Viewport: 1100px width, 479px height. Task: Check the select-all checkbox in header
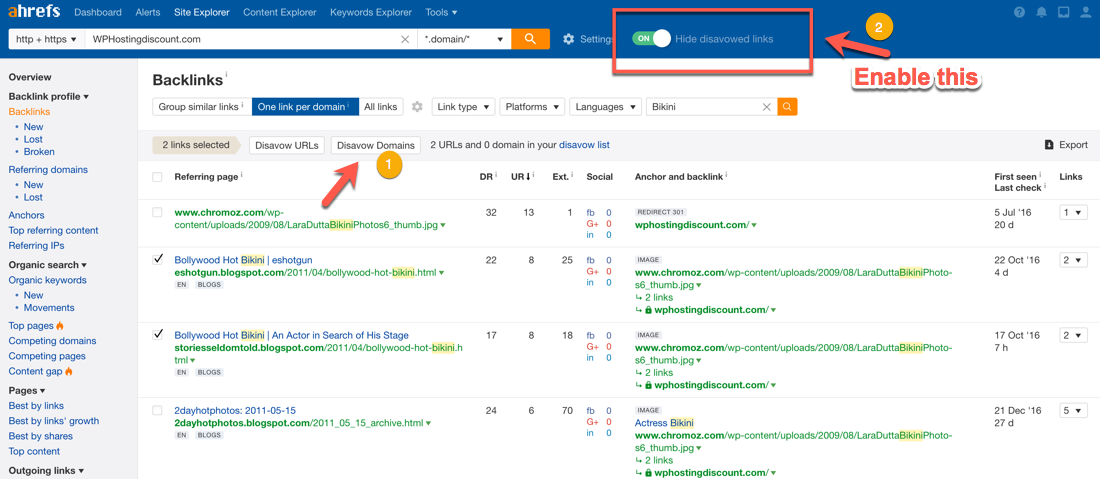click(157, 177)
